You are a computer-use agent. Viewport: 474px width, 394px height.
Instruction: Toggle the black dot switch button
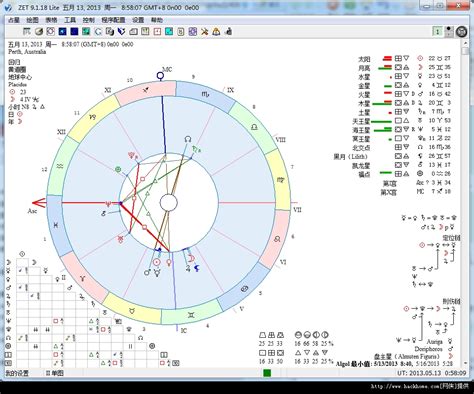pos(449,32)
